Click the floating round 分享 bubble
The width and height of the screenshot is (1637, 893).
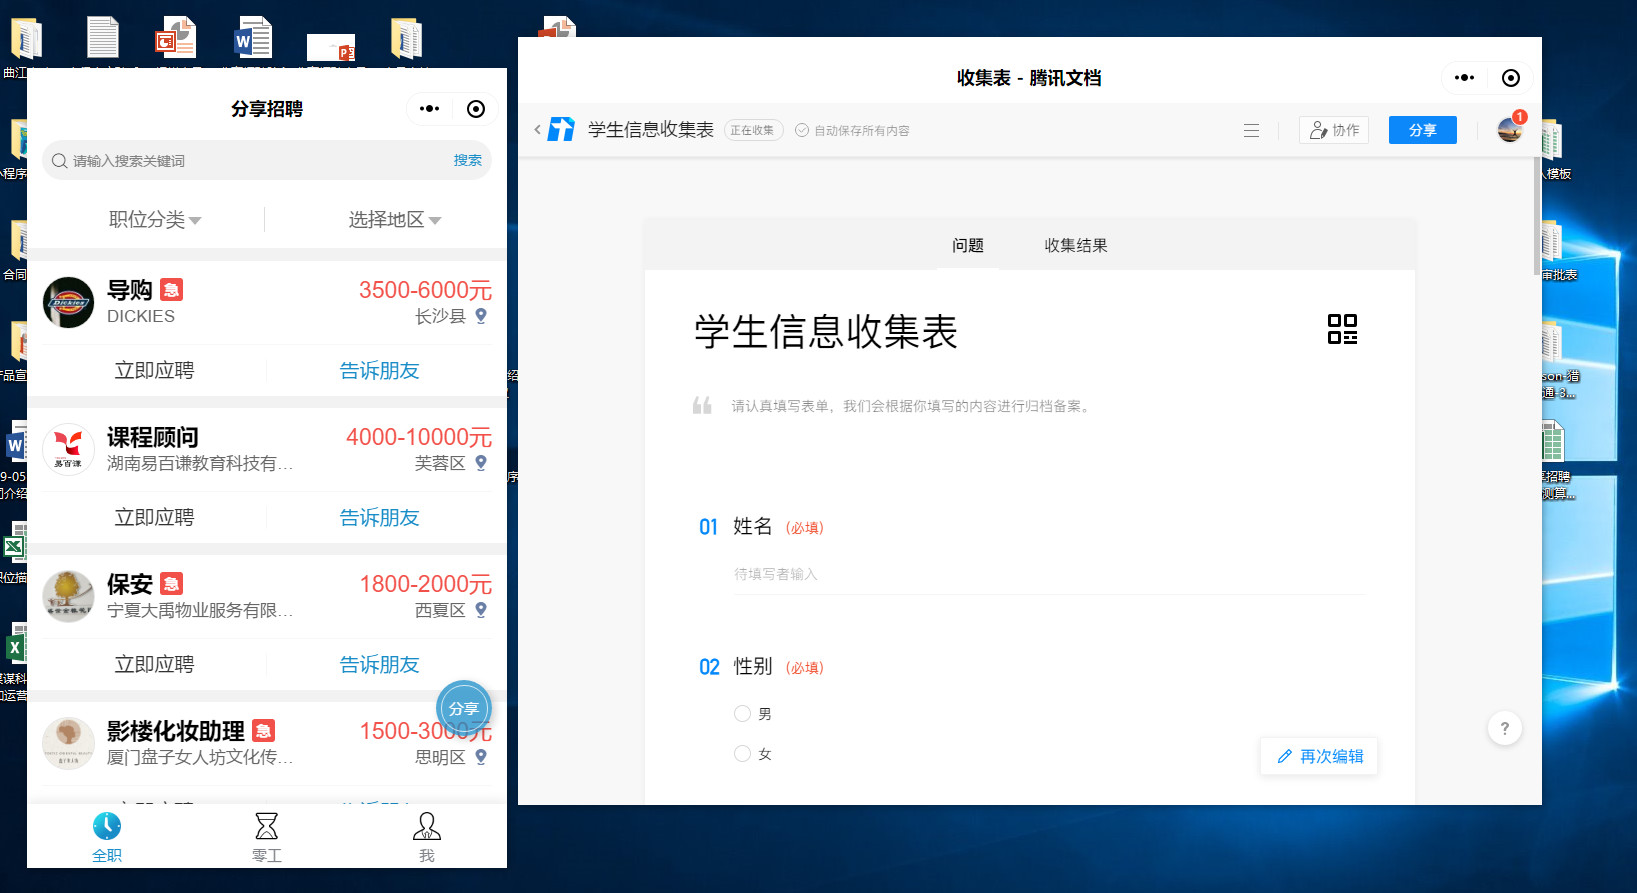(x=464, y=707)
